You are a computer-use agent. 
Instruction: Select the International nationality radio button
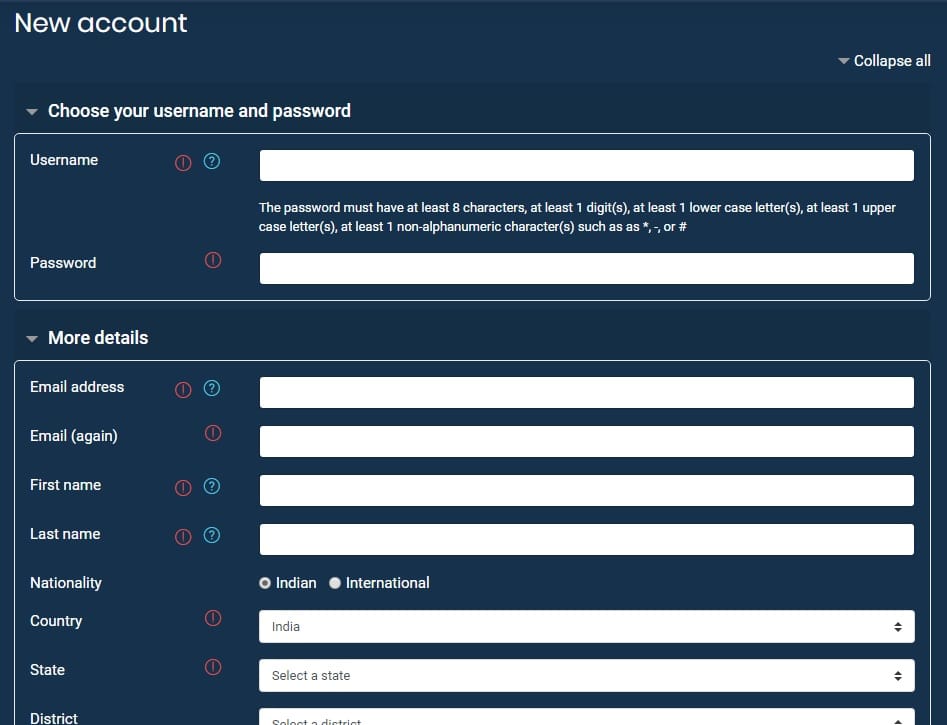point(335,583)
